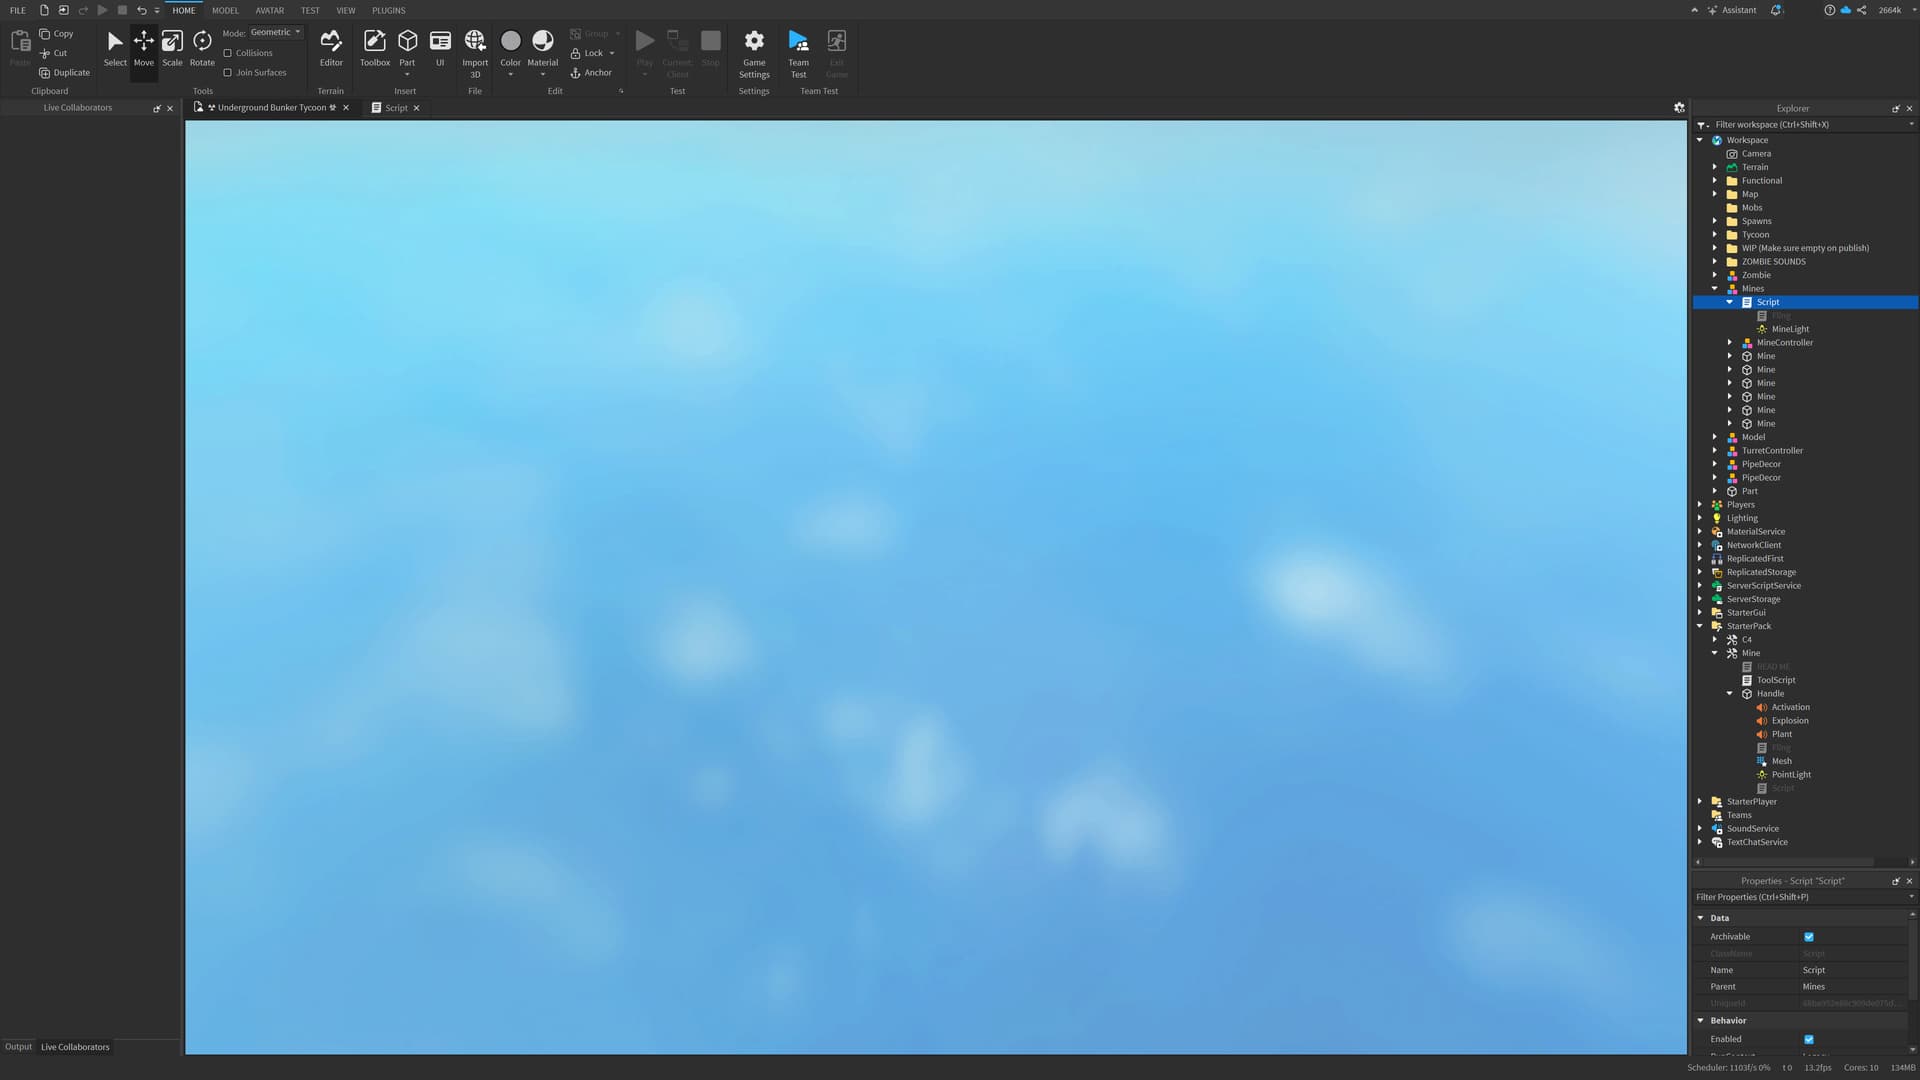
Task: Open the Assistant button
Action: [x=1732, y=10]
